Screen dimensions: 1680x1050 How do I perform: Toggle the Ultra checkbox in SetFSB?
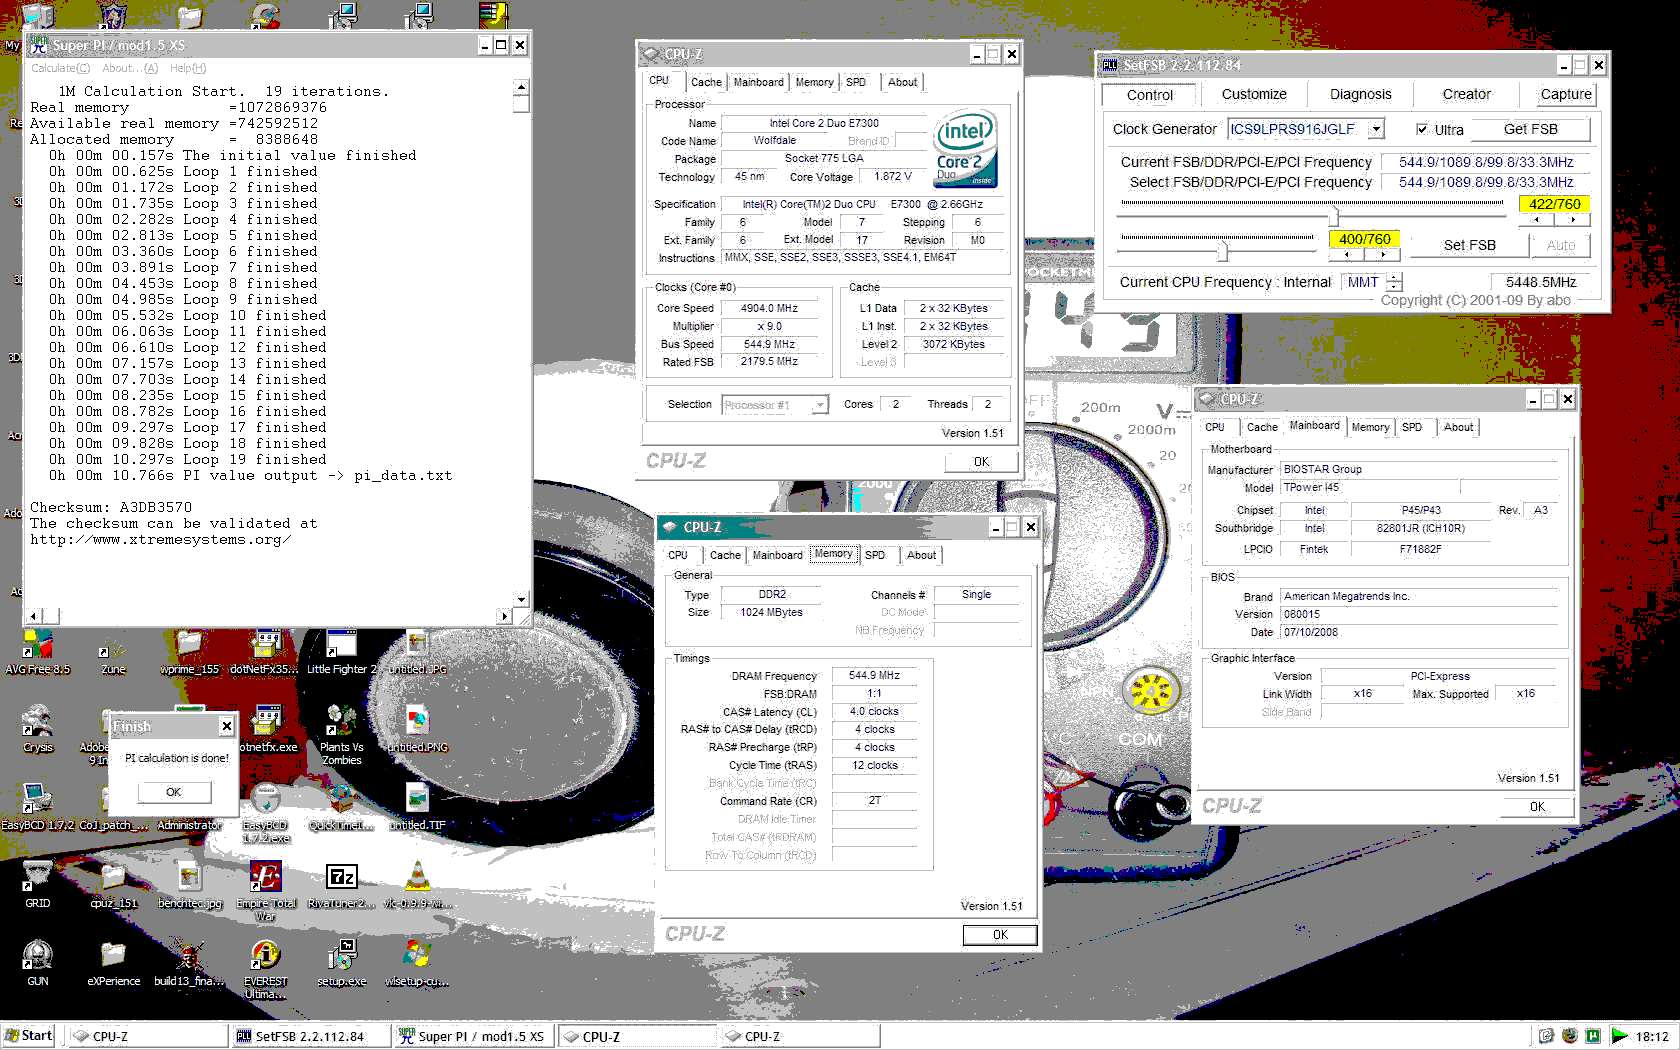point(1422,129)
